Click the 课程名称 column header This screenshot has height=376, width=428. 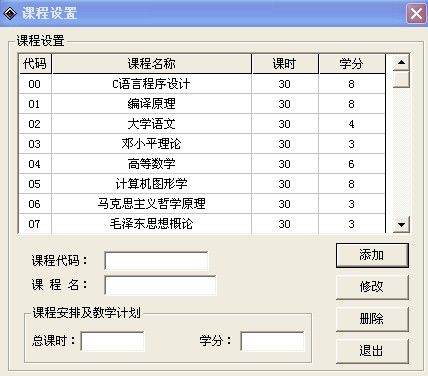tap(152, 64)
